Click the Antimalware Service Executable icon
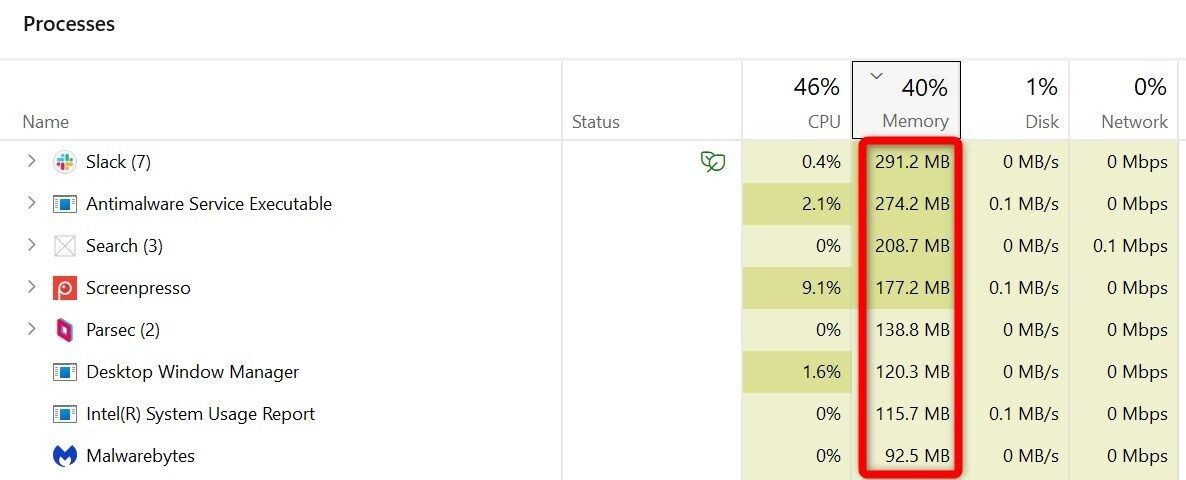Image resolution: width=1186 pixels, height=480 pixels. click(65, 204)
